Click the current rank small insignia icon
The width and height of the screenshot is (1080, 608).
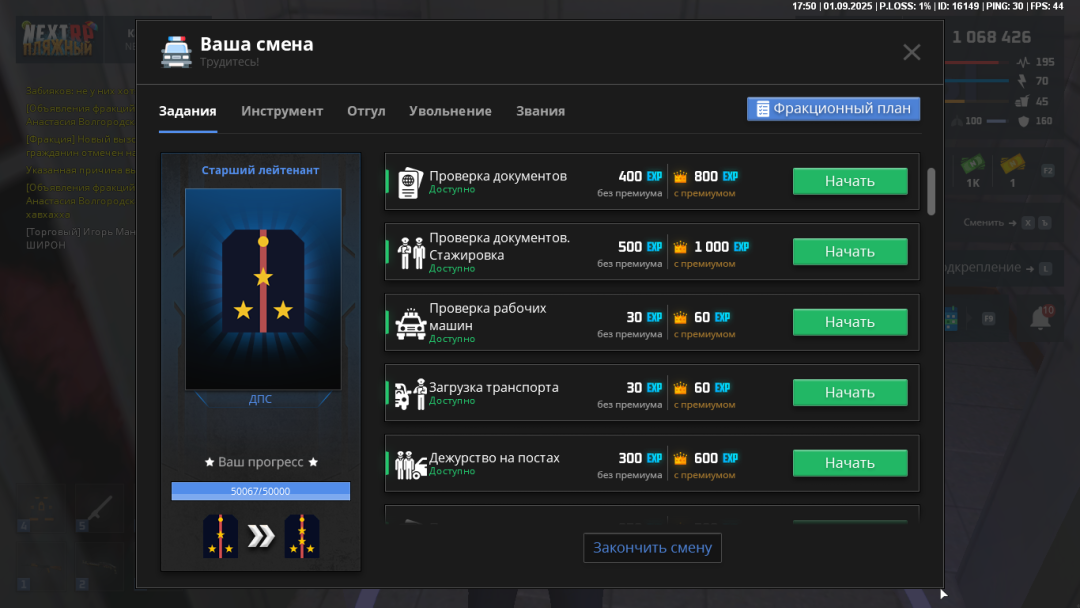220,536
